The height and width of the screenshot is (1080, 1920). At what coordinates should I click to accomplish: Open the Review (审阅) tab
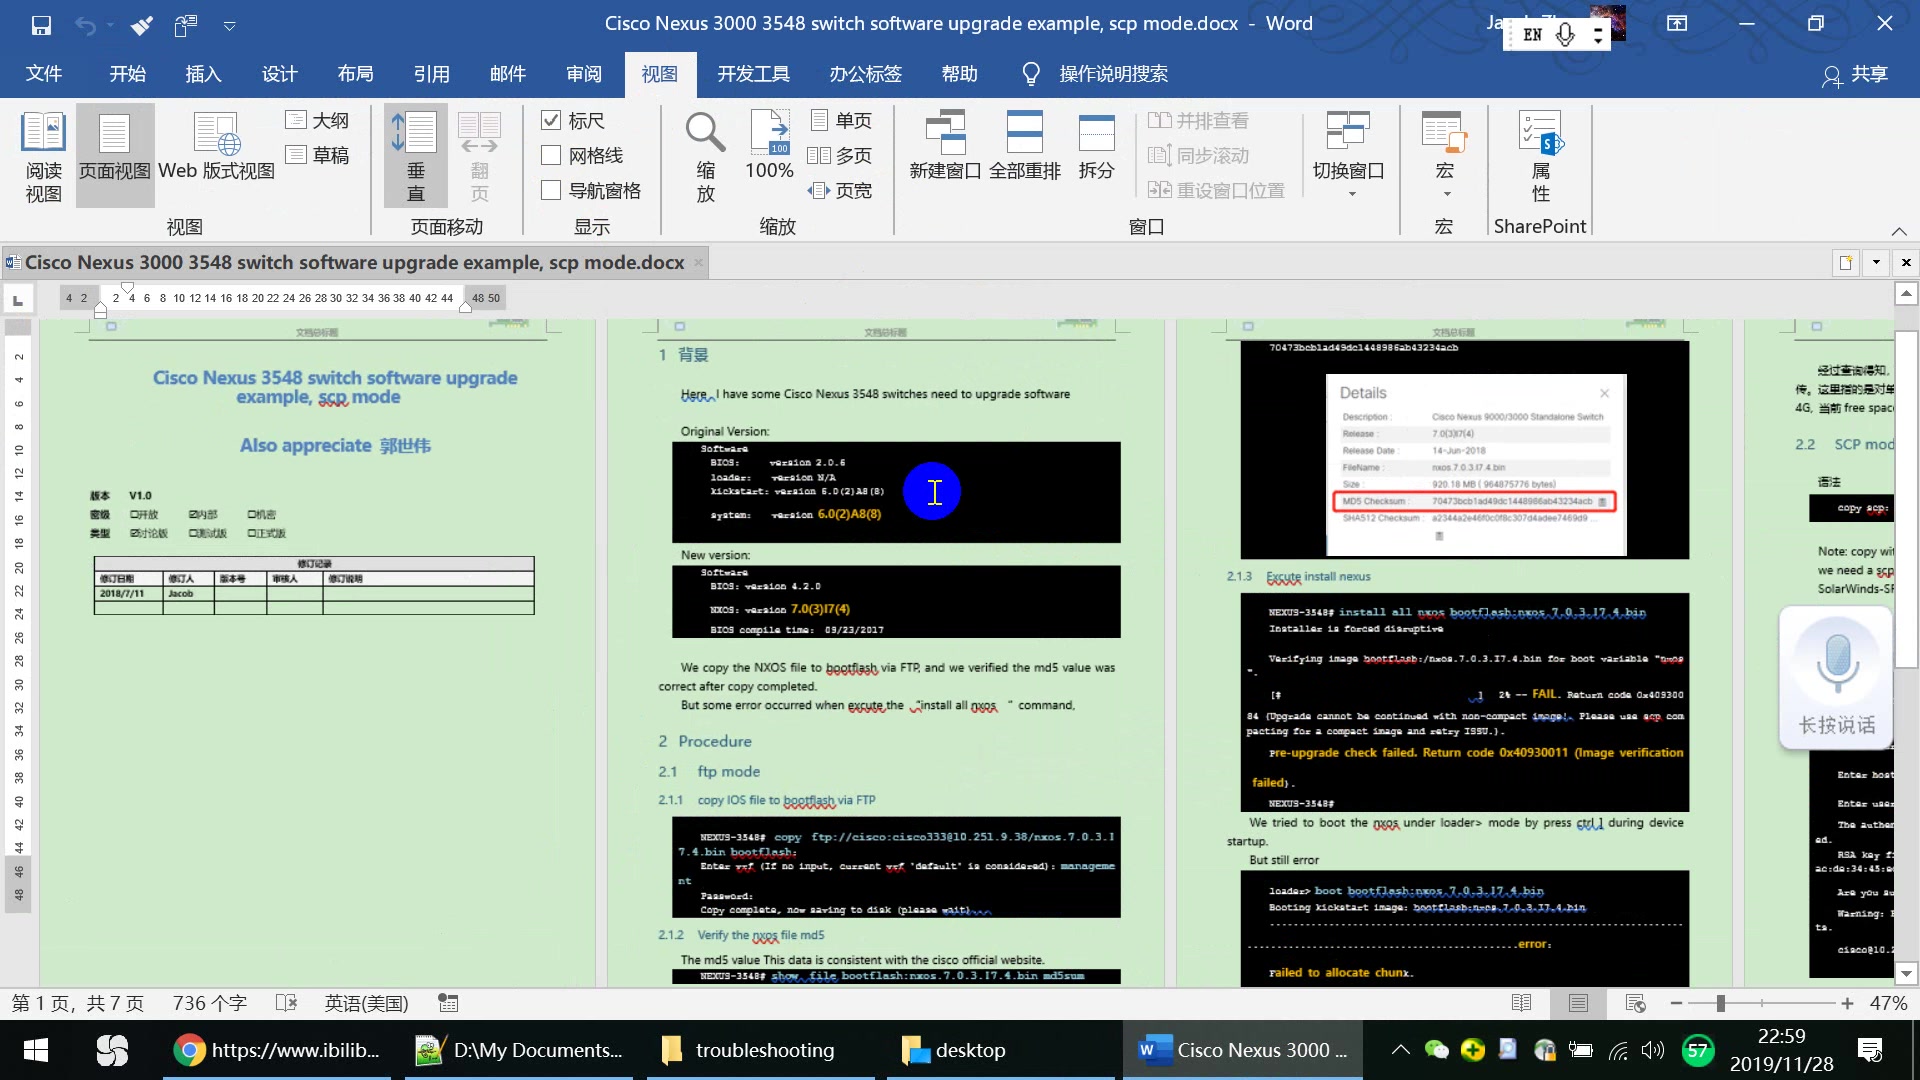583,74
